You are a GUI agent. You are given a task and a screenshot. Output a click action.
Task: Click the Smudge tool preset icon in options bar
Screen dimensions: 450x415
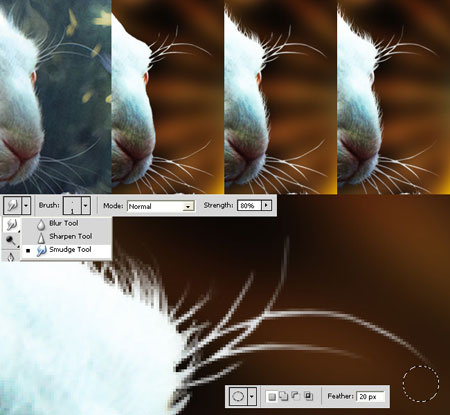point(13,205)
